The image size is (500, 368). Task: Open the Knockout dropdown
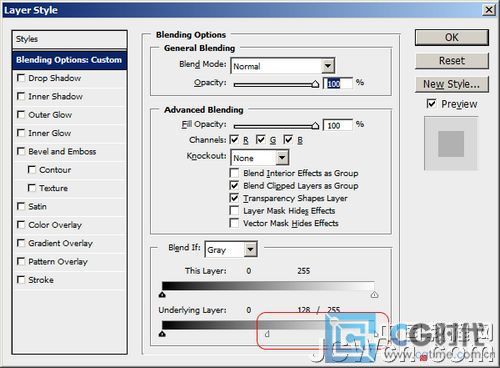coord(260,158)
